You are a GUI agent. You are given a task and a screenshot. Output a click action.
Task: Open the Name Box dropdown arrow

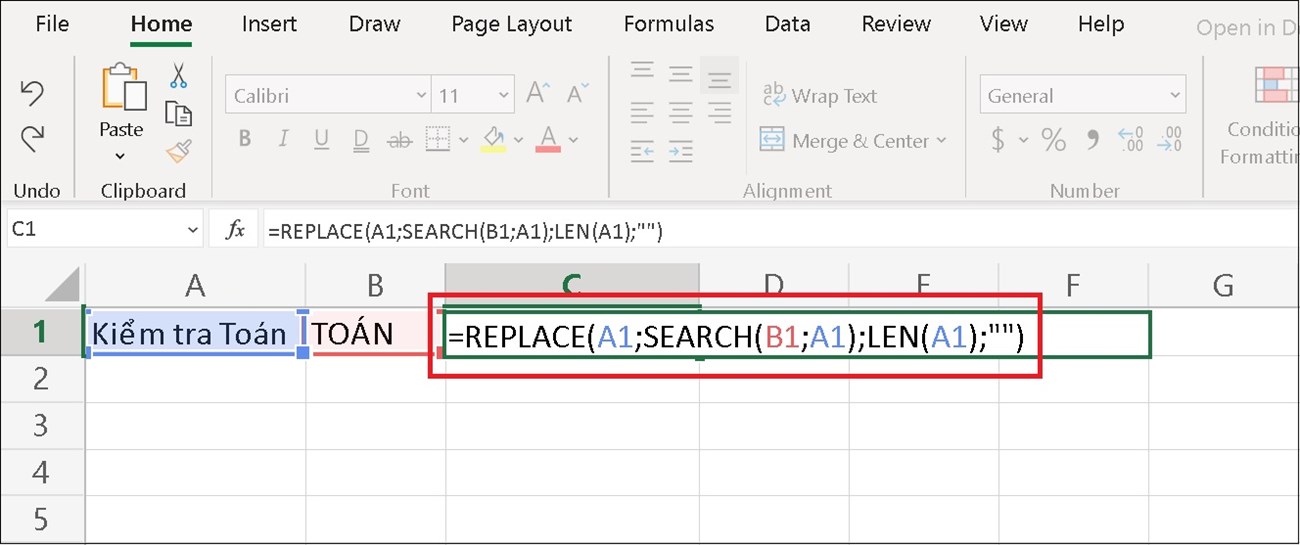point(192,230)
